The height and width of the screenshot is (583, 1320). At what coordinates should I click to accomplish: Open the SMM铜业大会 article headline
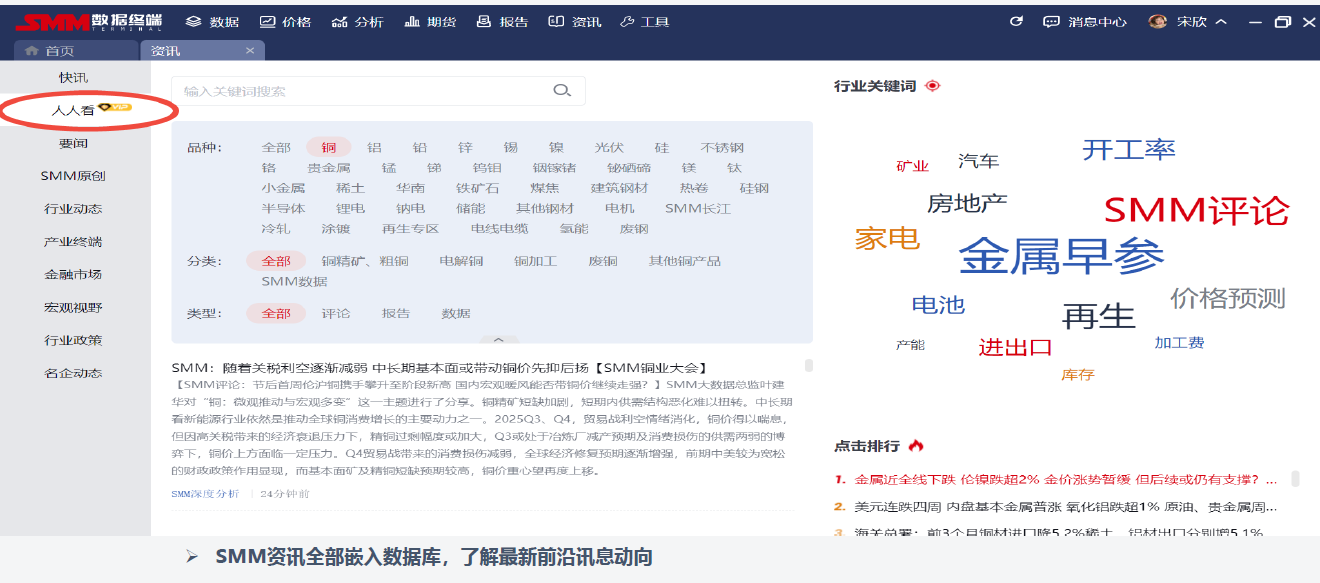point(441,368)
